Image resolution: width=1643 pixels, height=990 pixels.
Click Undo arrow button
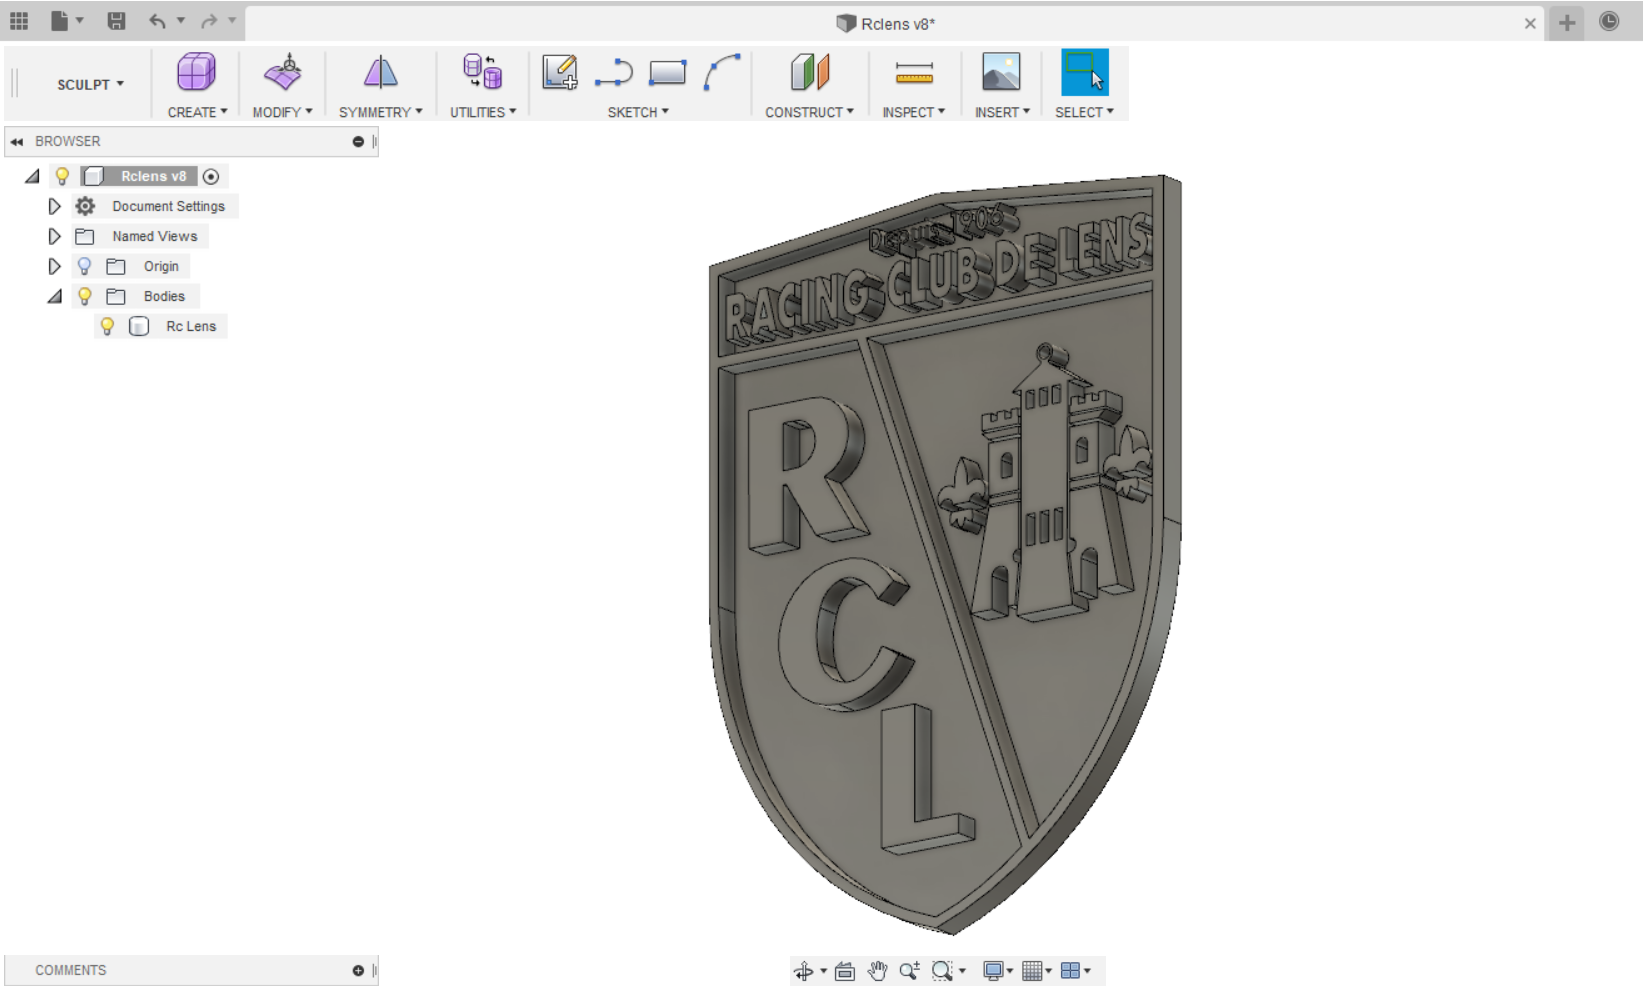tap(157, 21)
